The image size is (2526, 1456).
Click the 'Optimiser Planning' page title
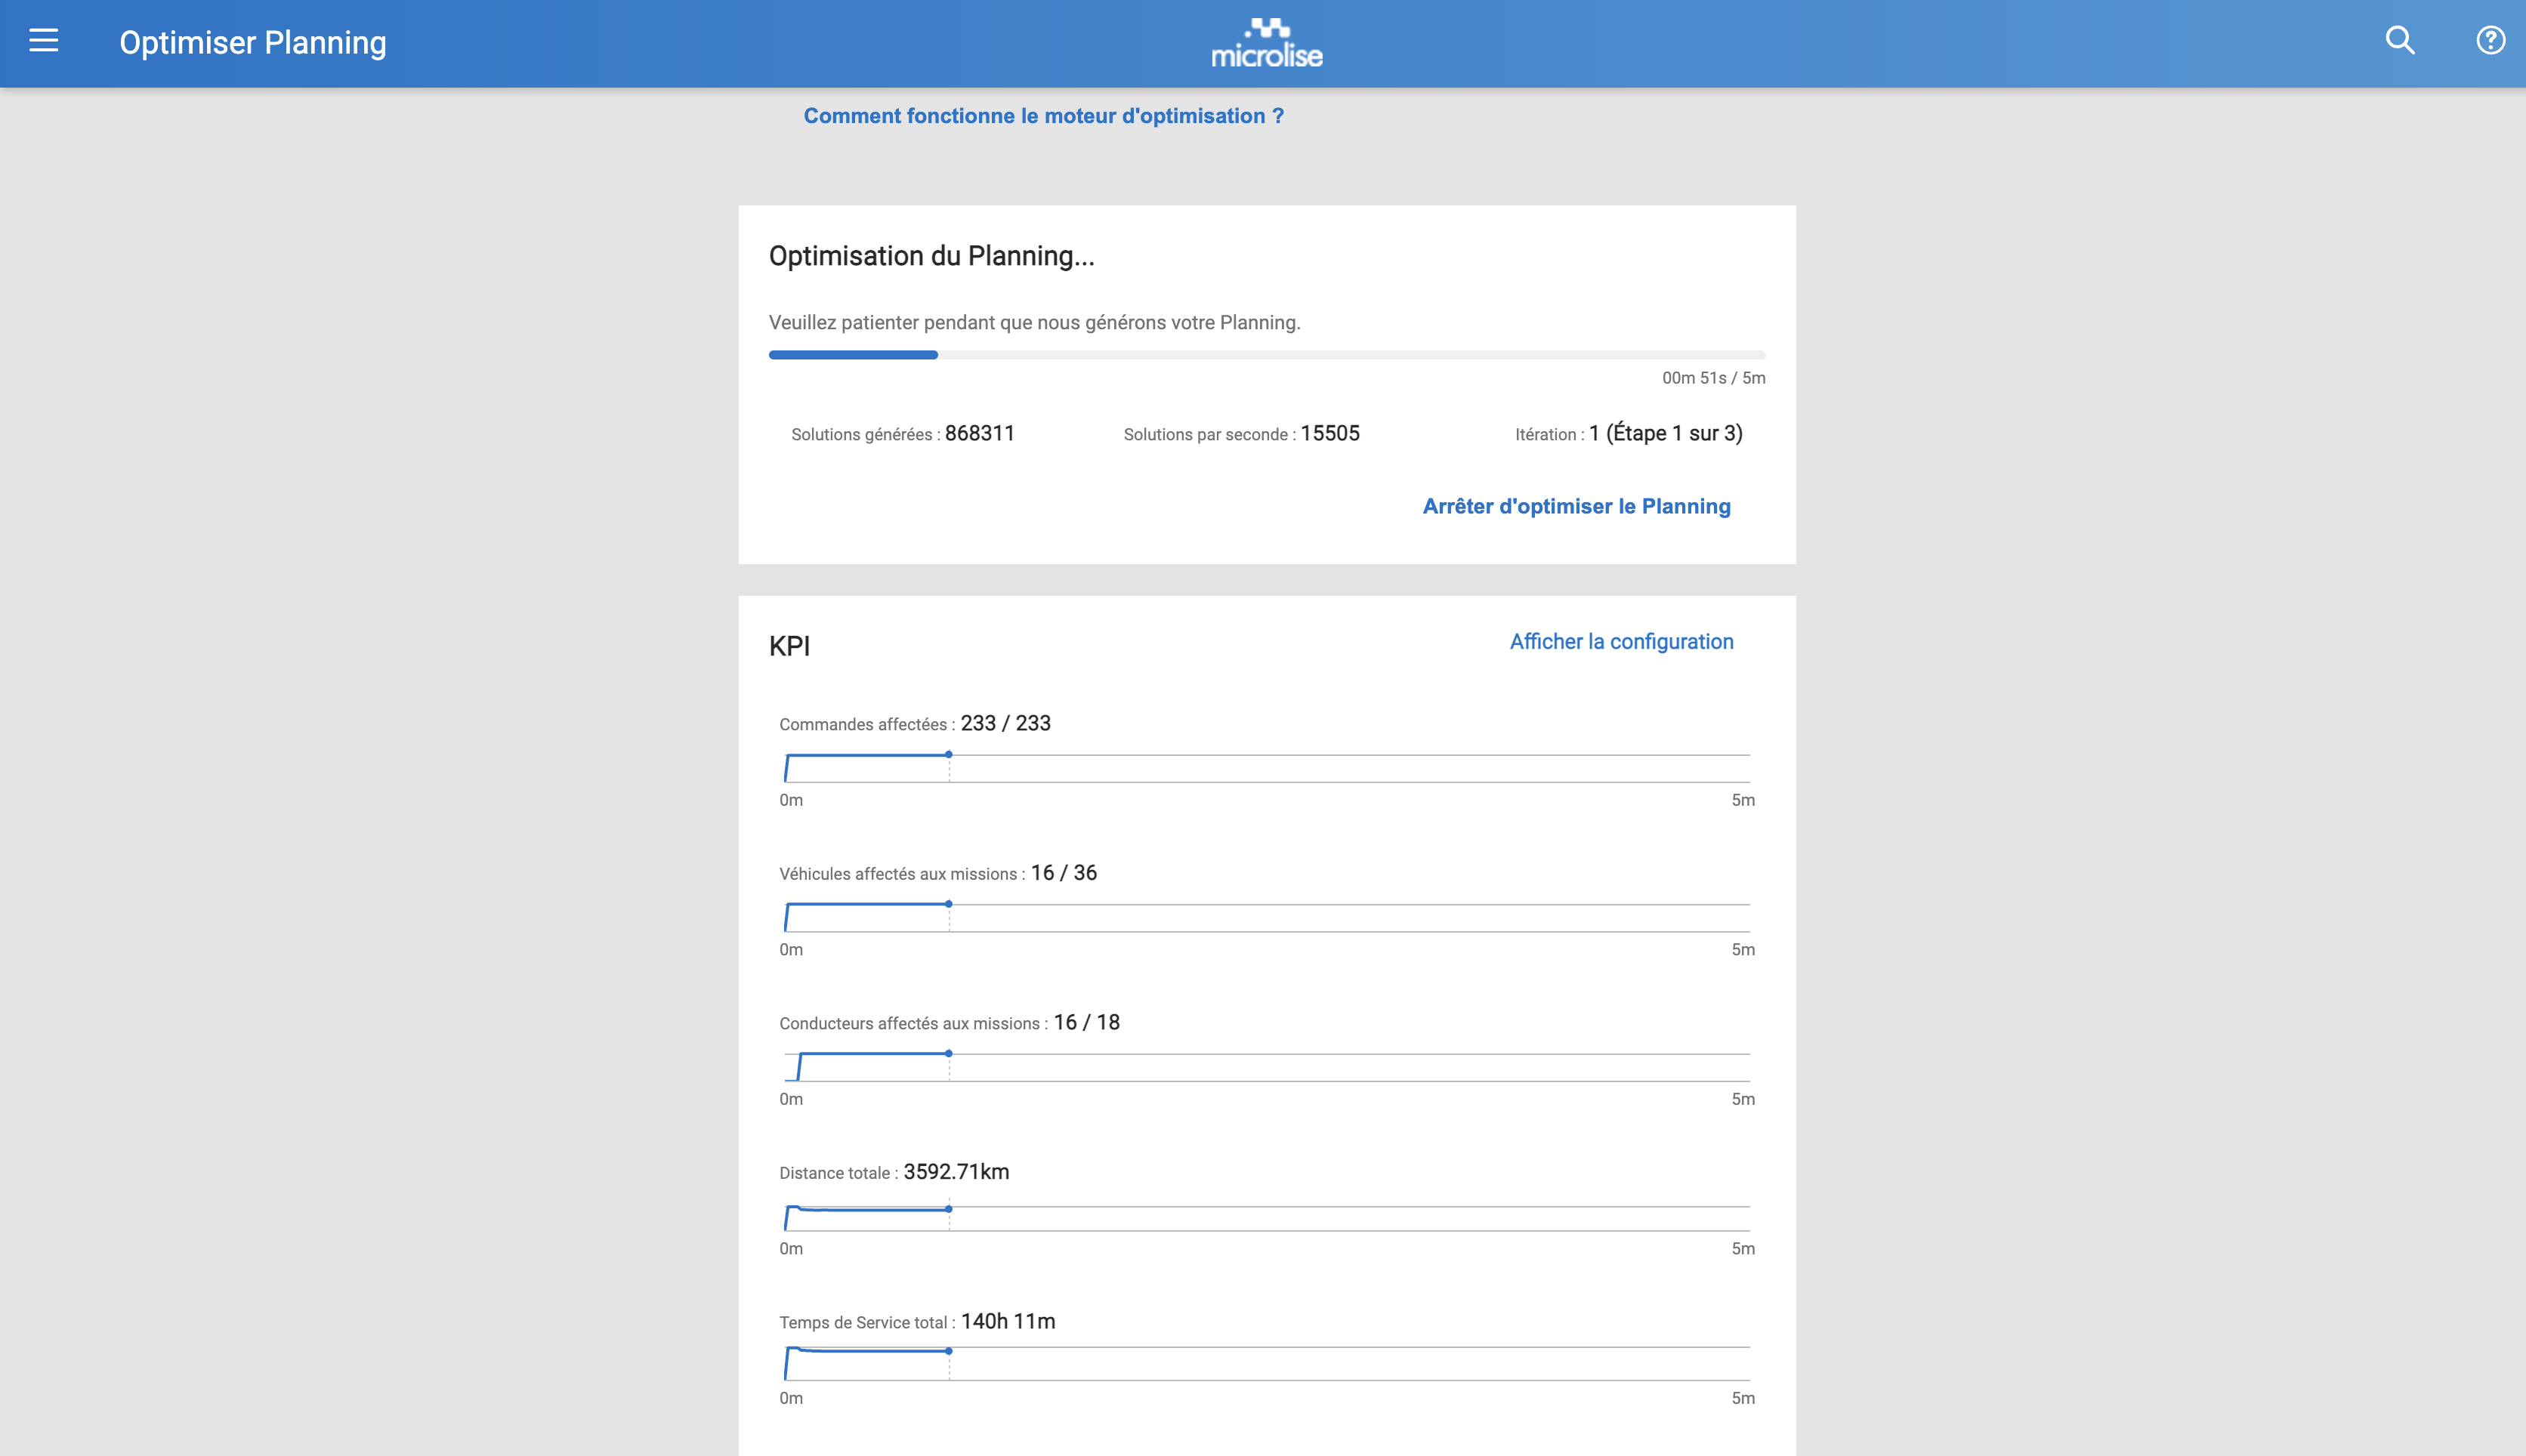(253, 43)
